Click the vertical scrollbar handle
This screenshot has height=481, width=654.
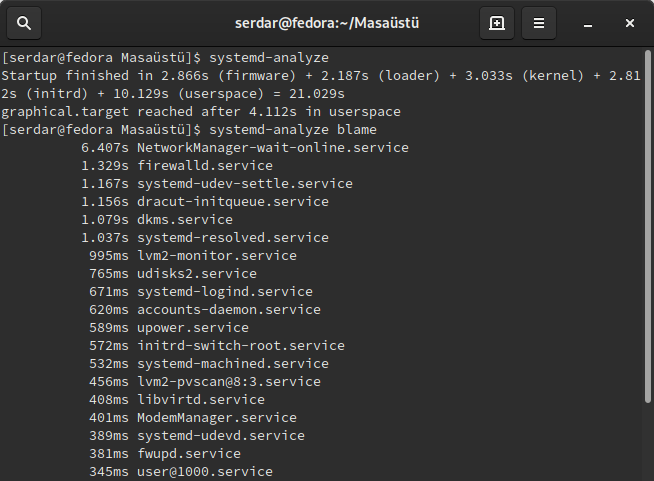click(x=647, y=227)
